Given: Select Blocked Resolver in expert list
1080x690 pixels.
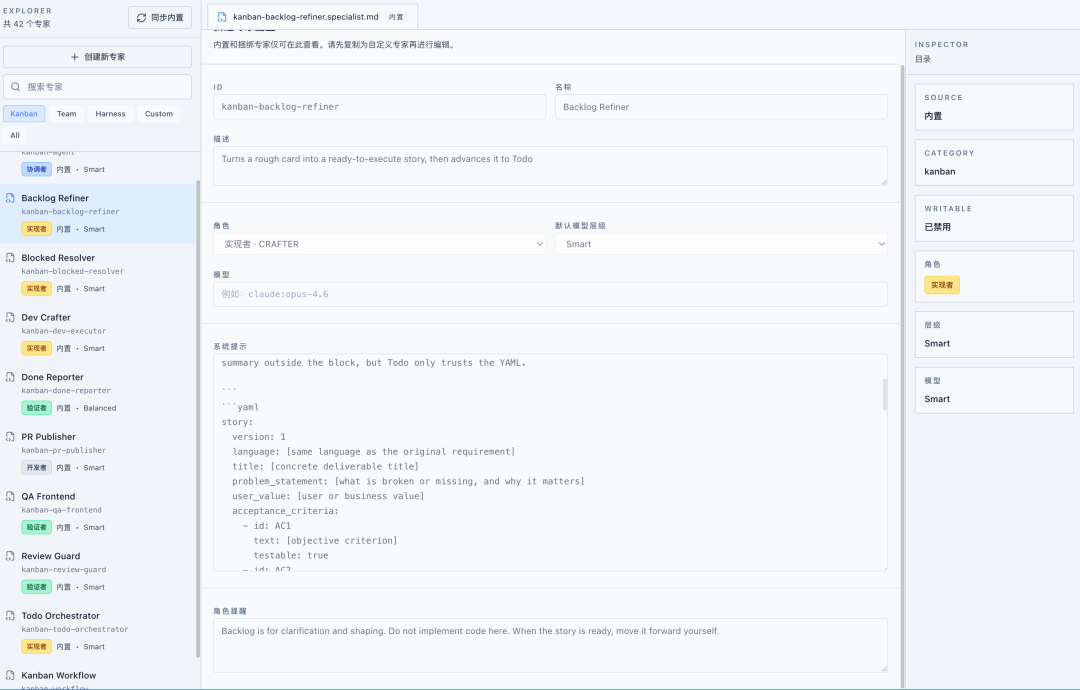Looking at the screenshot, I should pyautogui.click(x=98, y=273).
